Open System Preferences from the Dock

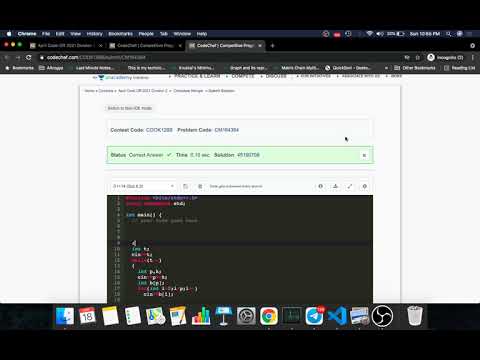pos(246,316)
